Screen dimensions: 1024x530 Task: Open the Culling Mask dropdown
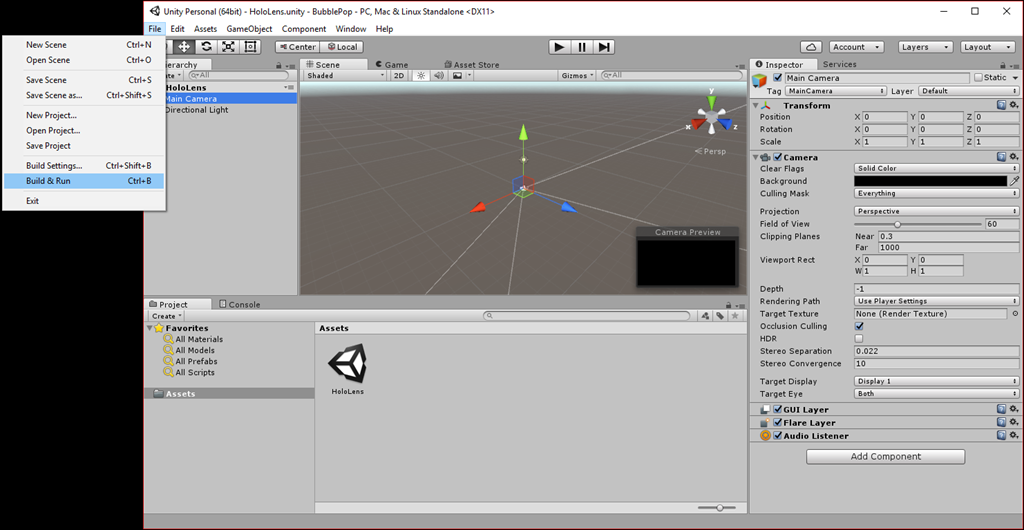[x=936, y=193]
